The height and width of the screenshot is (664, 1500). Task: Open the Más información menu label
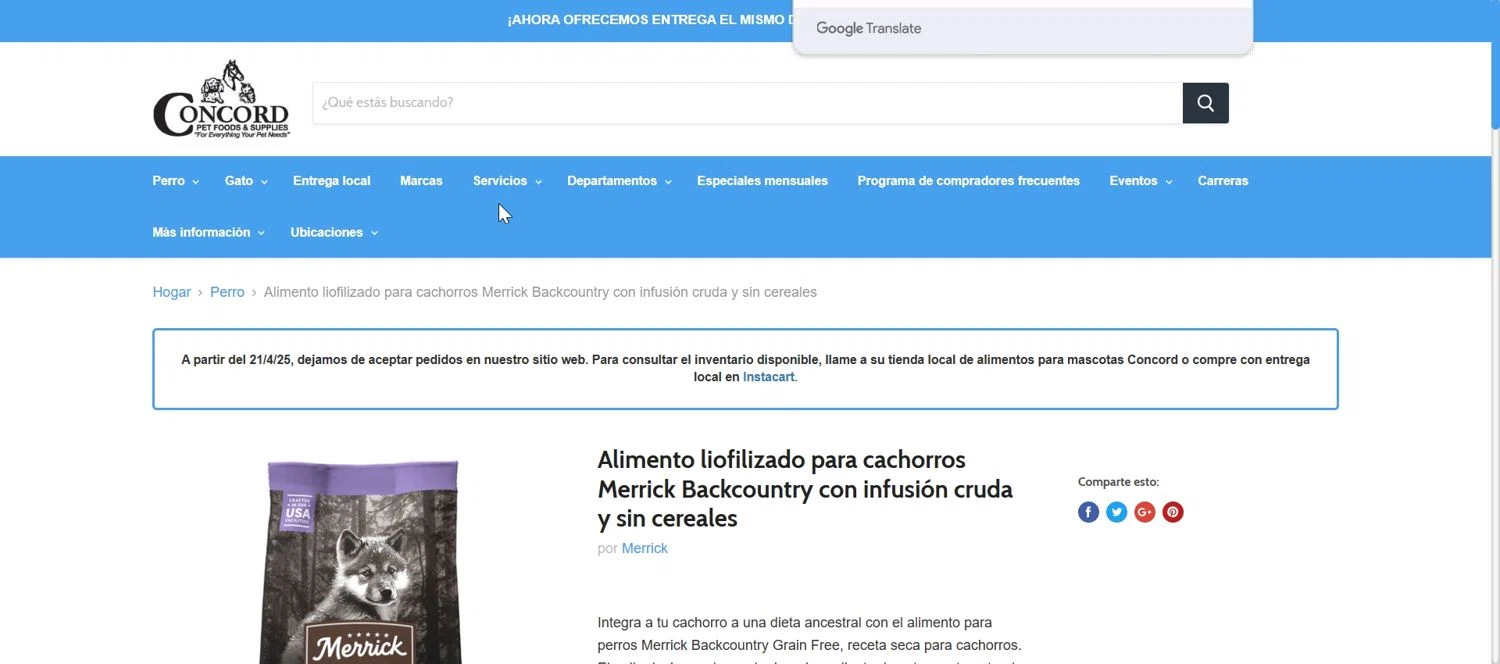click(201, 232)
